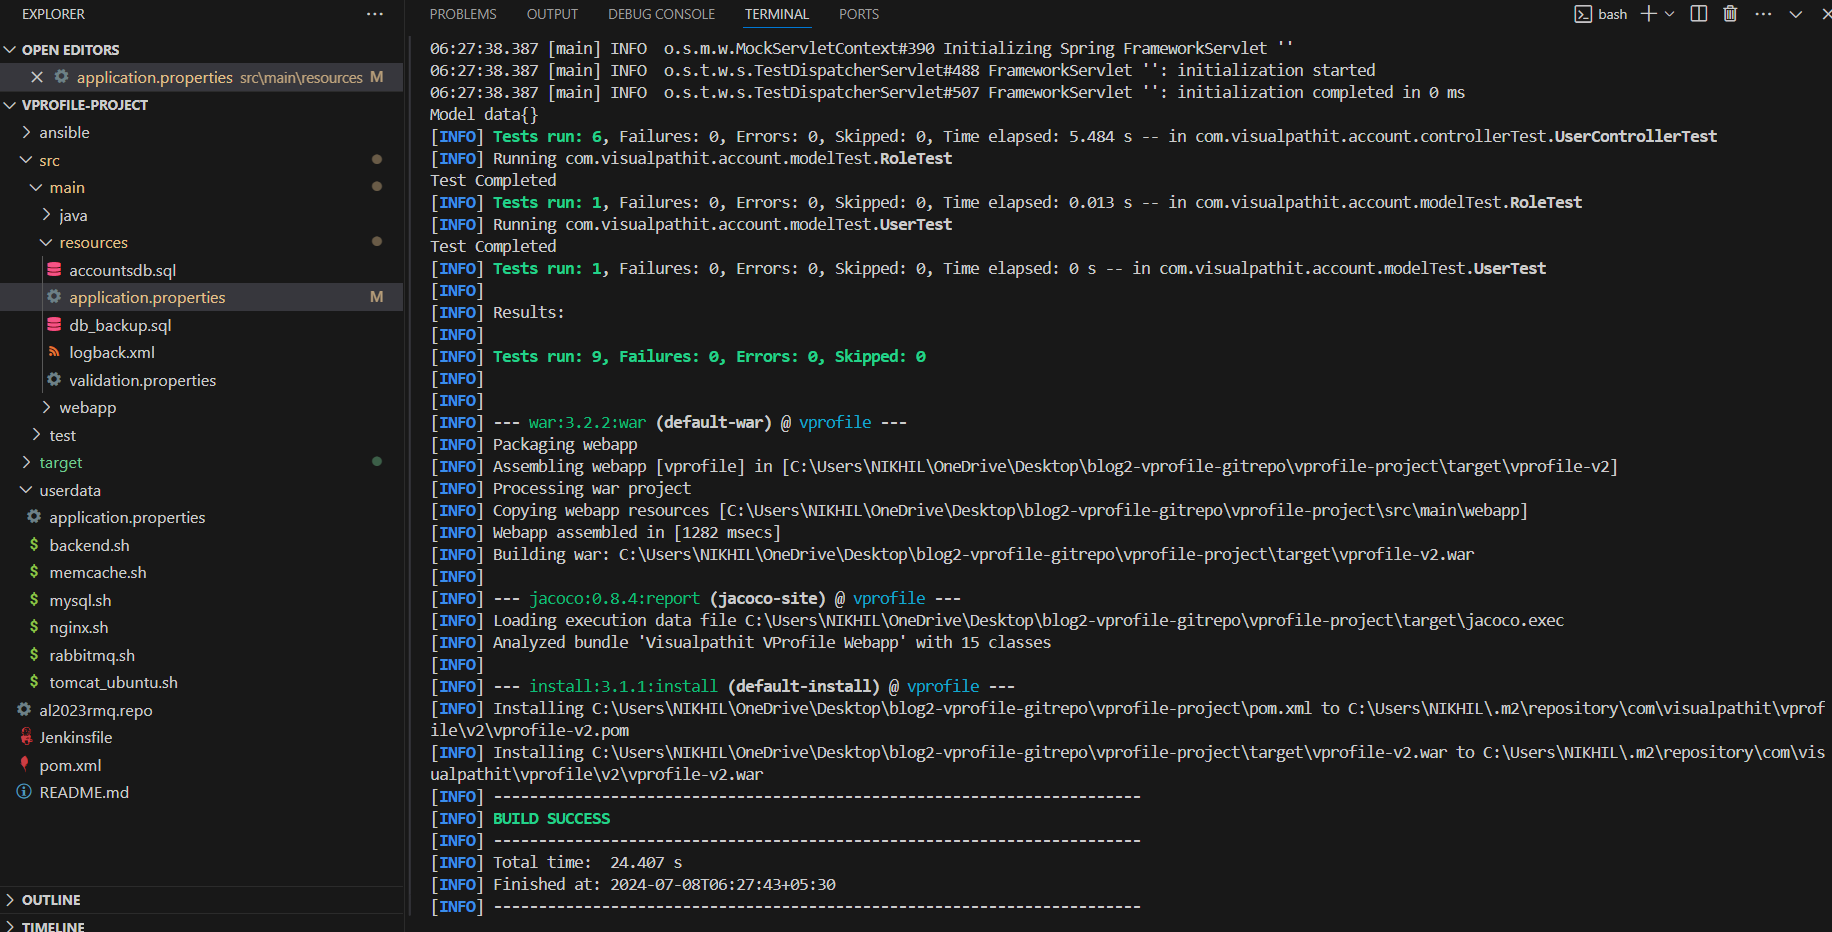Viewport: 1832px width, 932px height.
Task: Click the accountsdb.sql database file icon
Action: click(x=54, y=270)
